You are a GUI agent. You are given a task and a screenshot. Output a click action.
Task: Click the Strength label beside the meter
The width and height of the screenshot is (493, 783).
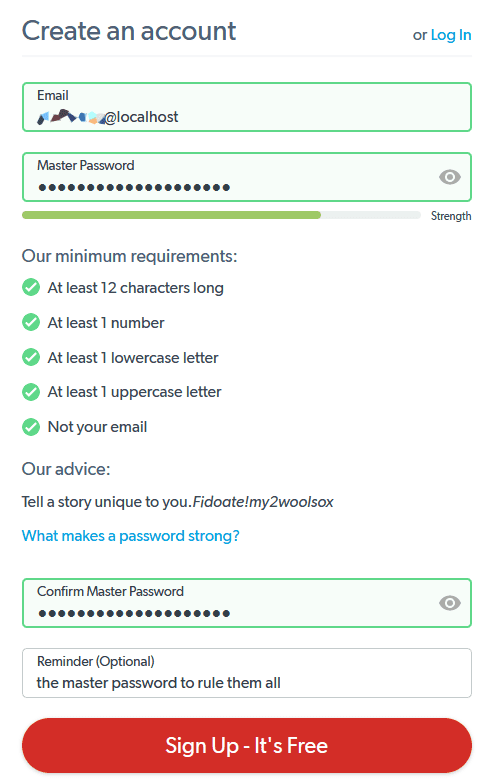coord(451,216)
